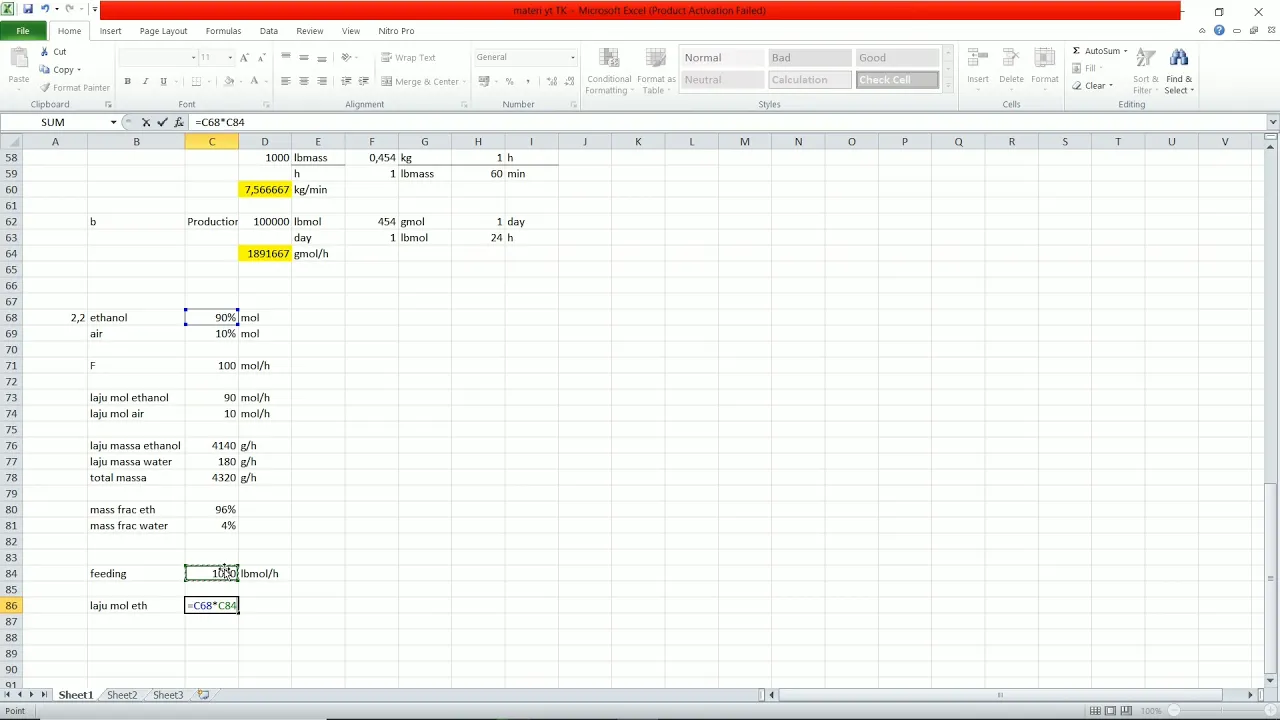This screenshot has width=1280, height=720.
Task: Toggle Italic formatting
Action: coord(145,81)
